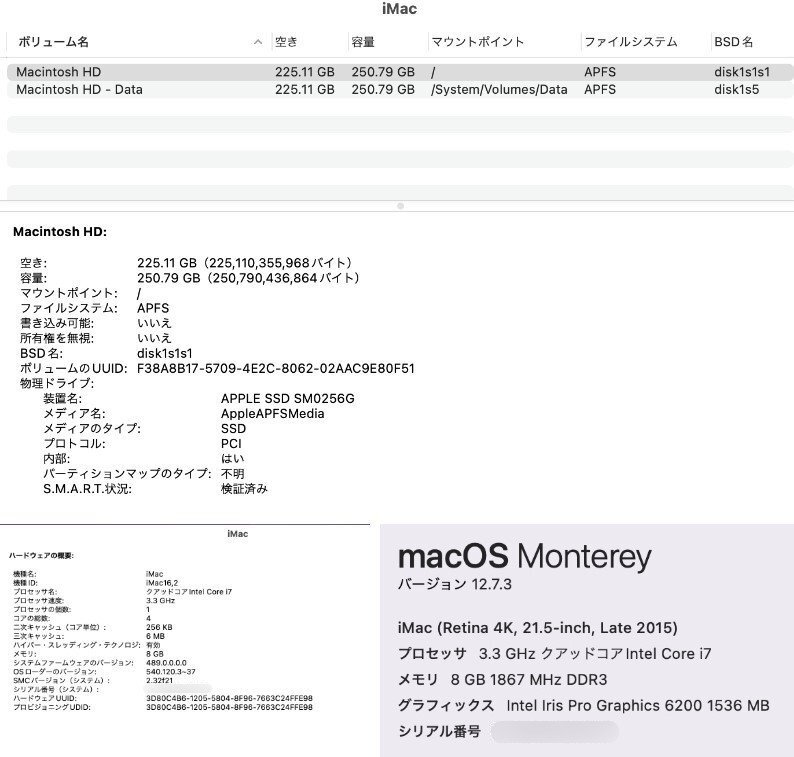Click the disk1s5 BSD name cell
Screen dimensions: 794x757
click(x=736, y=90)
